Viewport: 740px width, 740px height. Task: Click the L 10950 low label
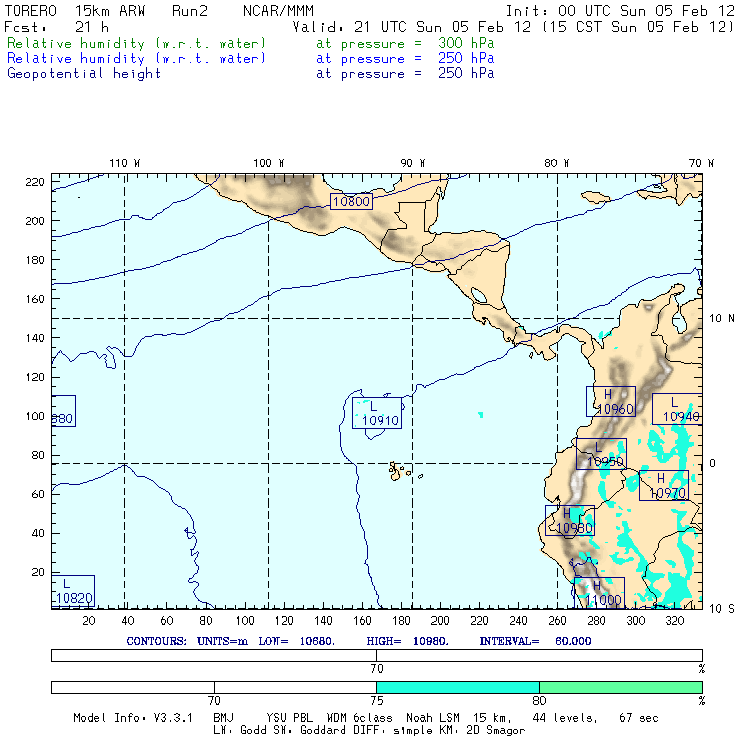pos(601,454)
